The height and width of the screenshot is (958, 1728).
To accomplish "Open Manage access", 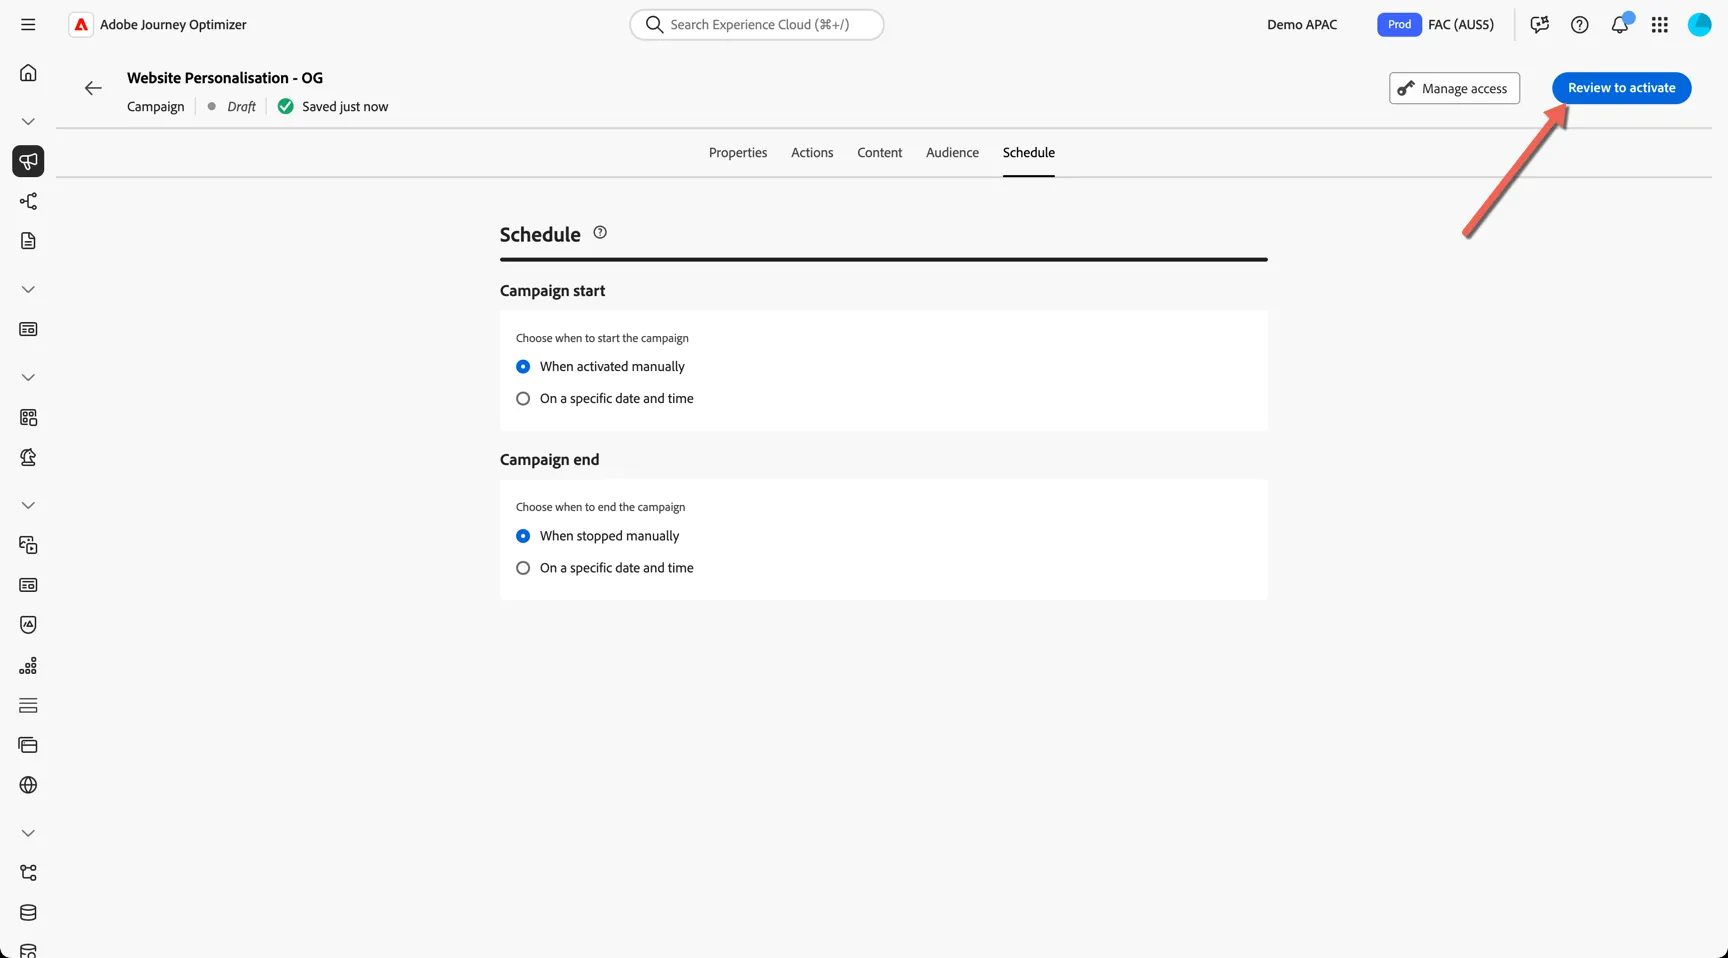I will point(1454,88).
